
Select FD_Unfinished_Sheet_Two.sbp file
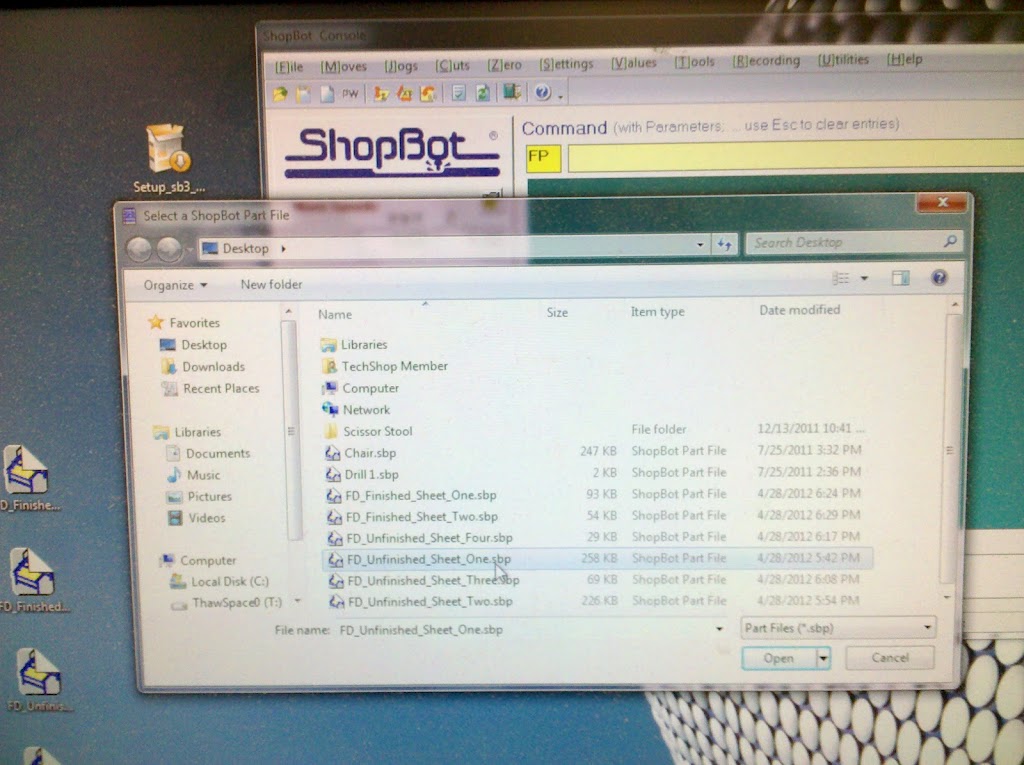tap(421, 602)
